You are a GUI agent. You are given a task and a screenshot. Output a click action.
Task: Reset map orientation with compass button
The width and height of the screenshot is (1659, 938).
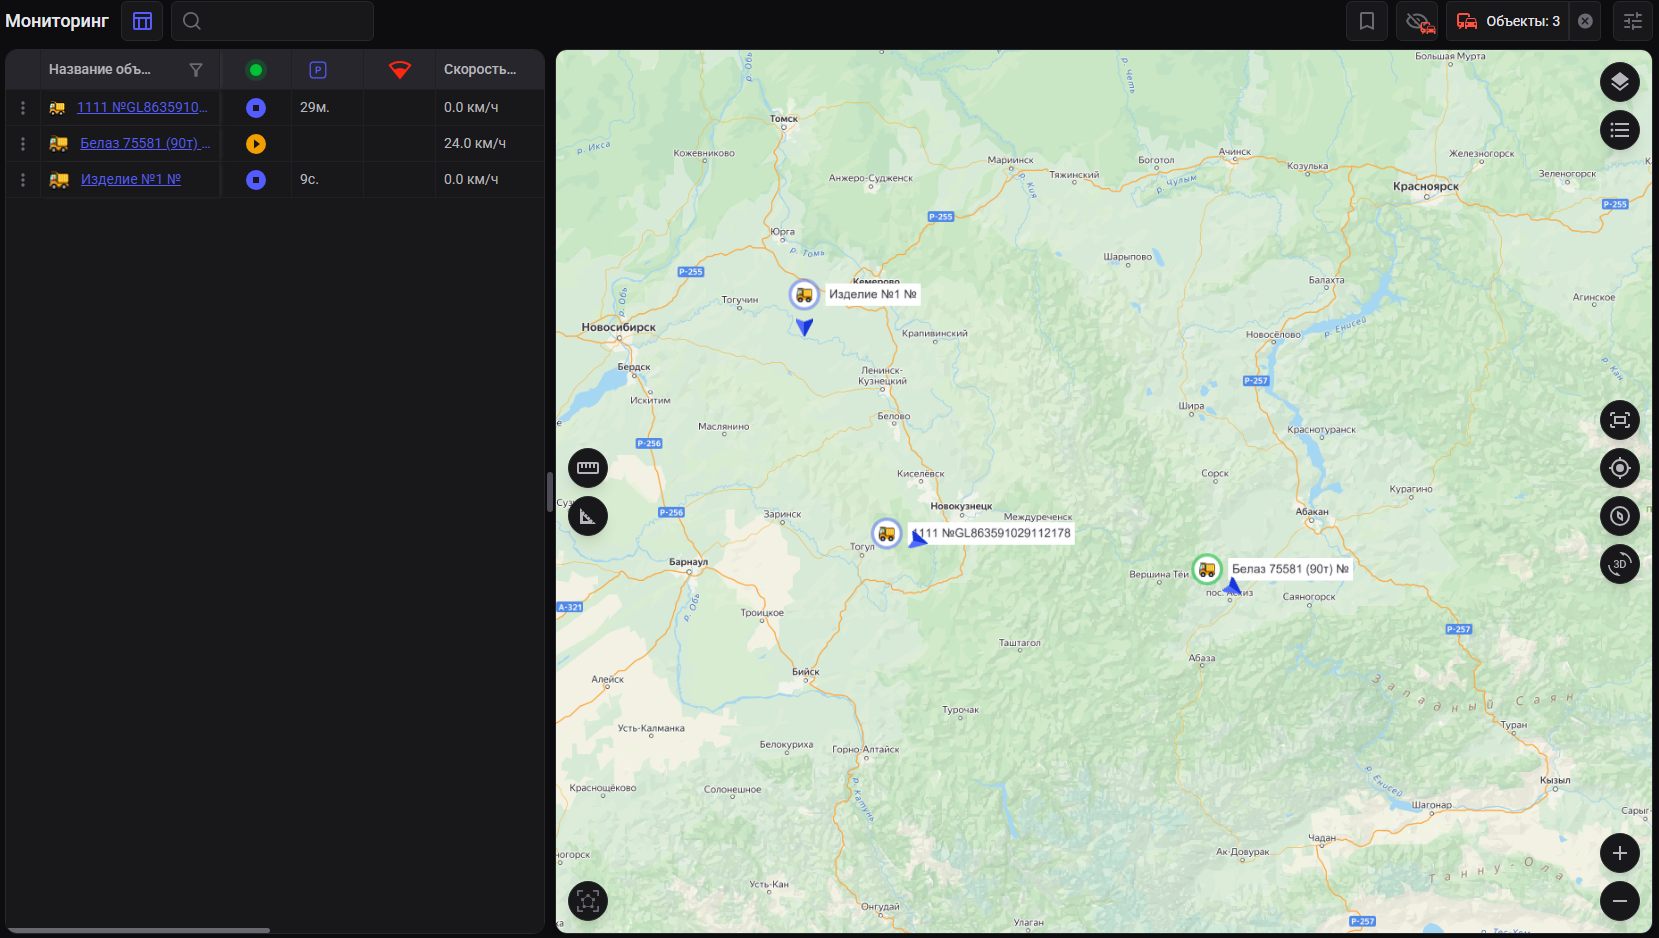point(1619,516)
